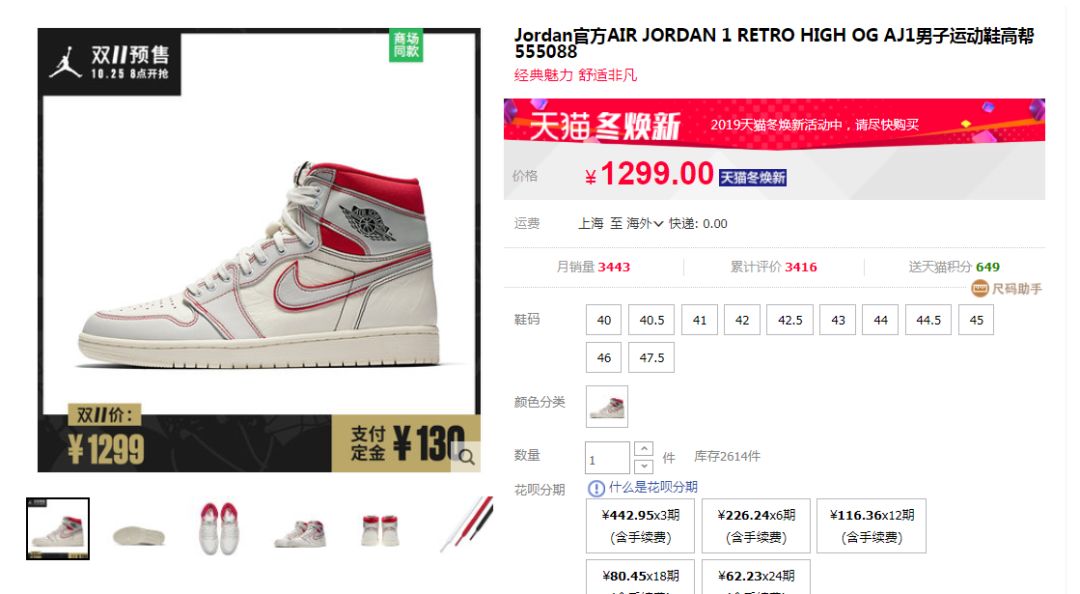The image size is (1080, 594).
Task: Select shoe size 47.5
Action: (652, 358)
